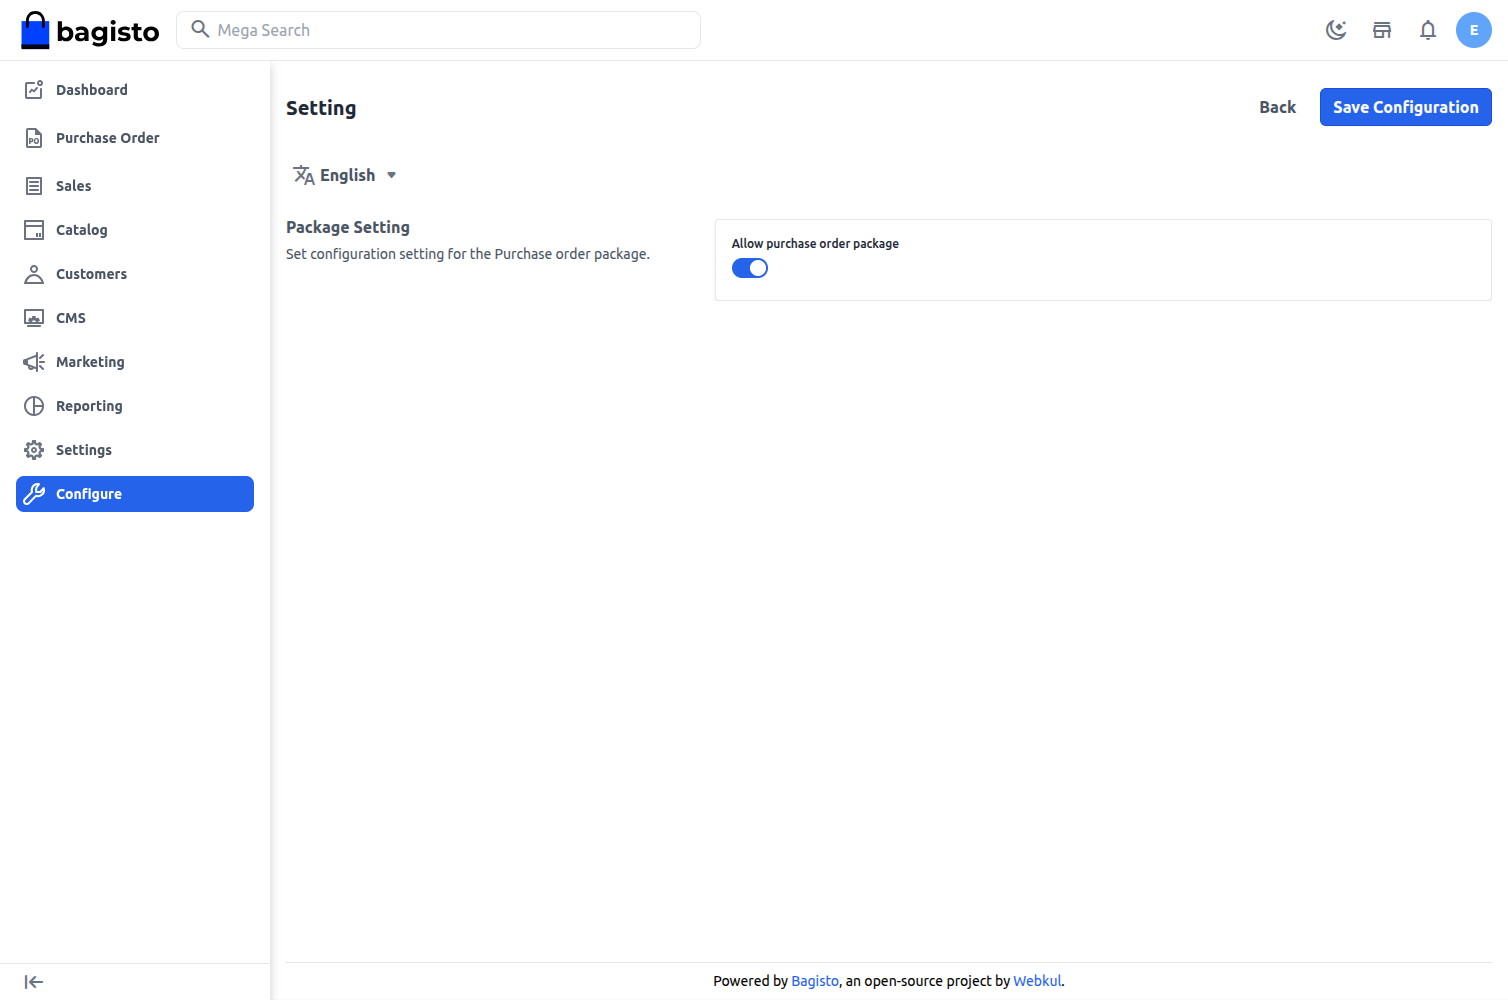
Task: Disable the Allow purchase order package toggle
Action: [750, 268]
